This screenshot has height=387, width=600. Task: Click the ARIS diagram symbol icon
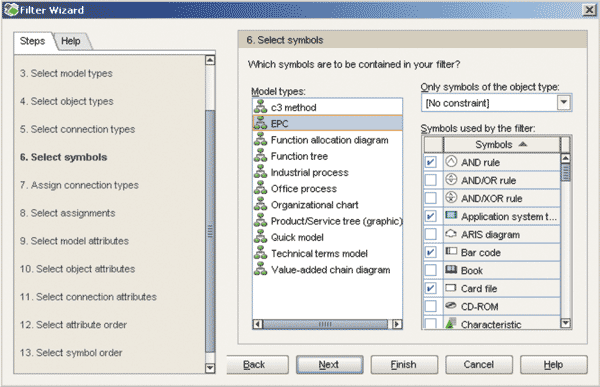452,233
